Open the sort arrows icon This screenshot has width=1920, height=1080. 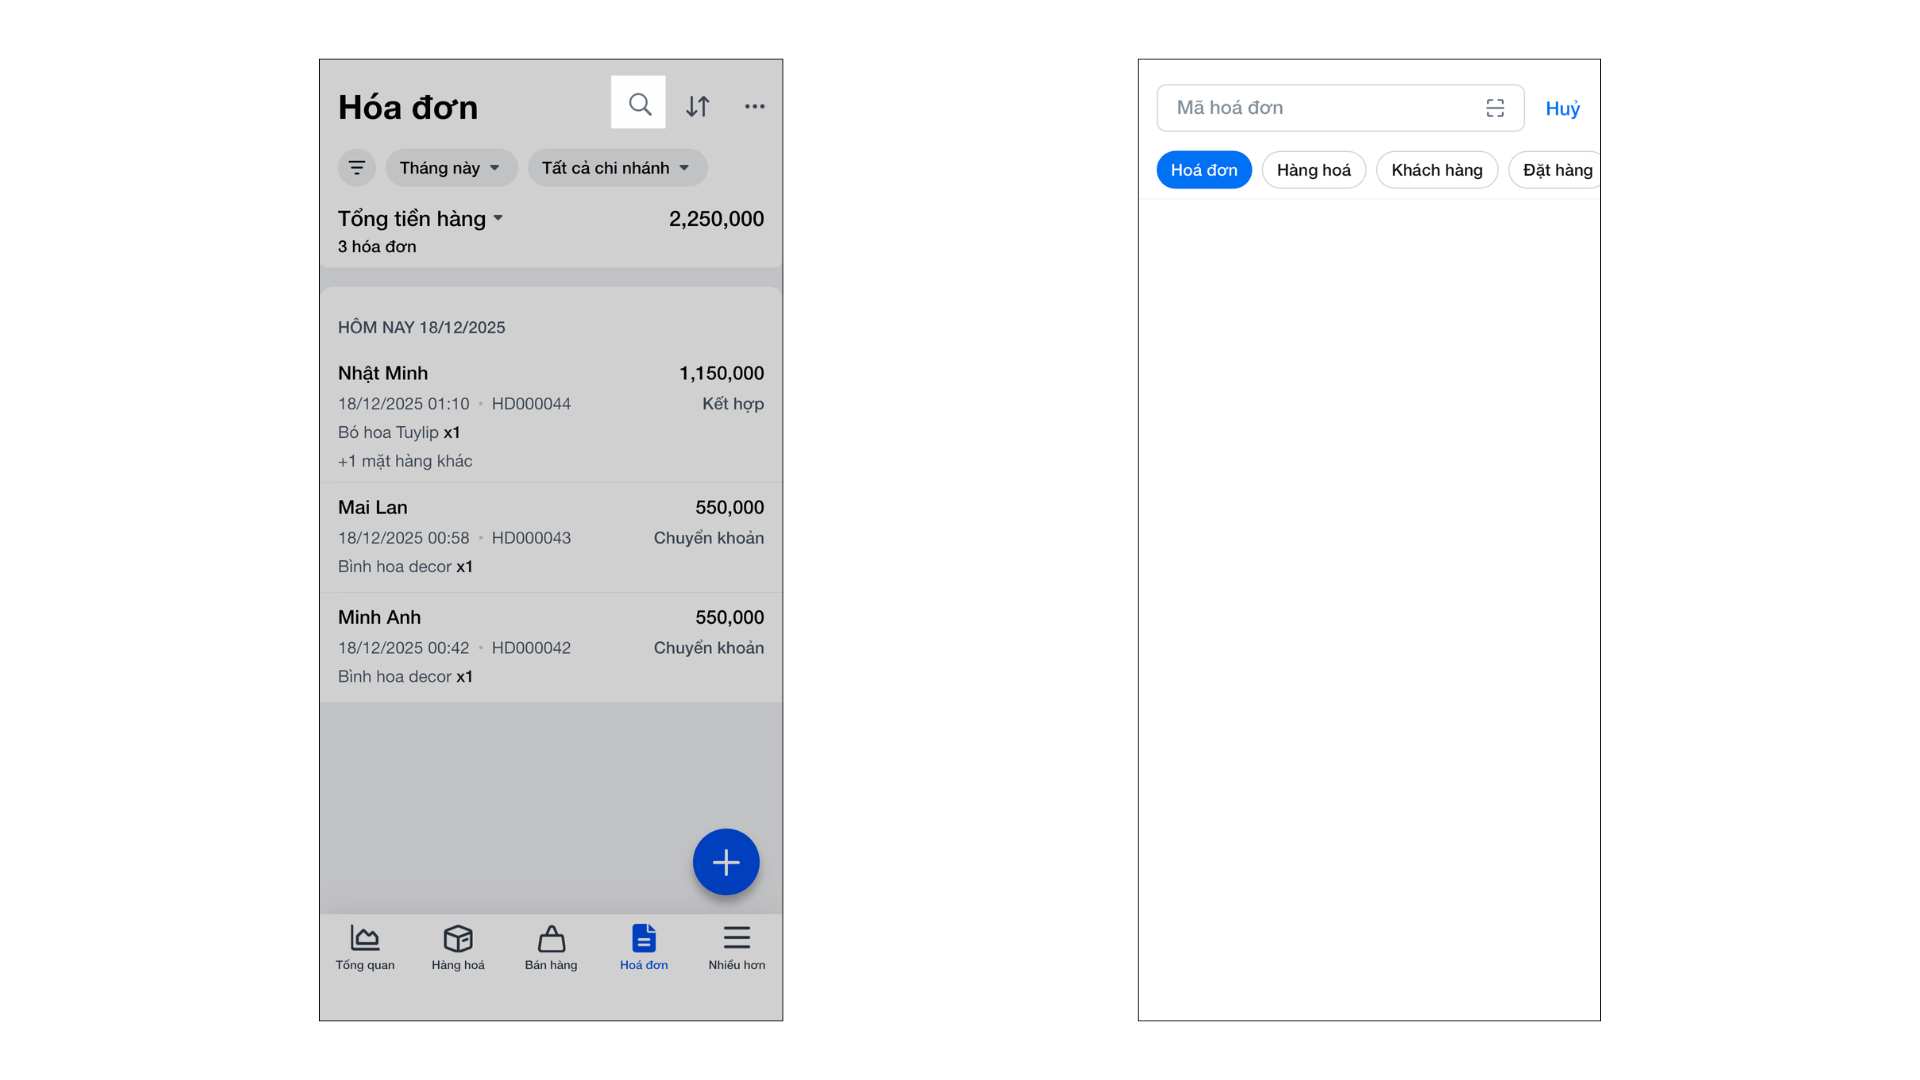point(698,106)
